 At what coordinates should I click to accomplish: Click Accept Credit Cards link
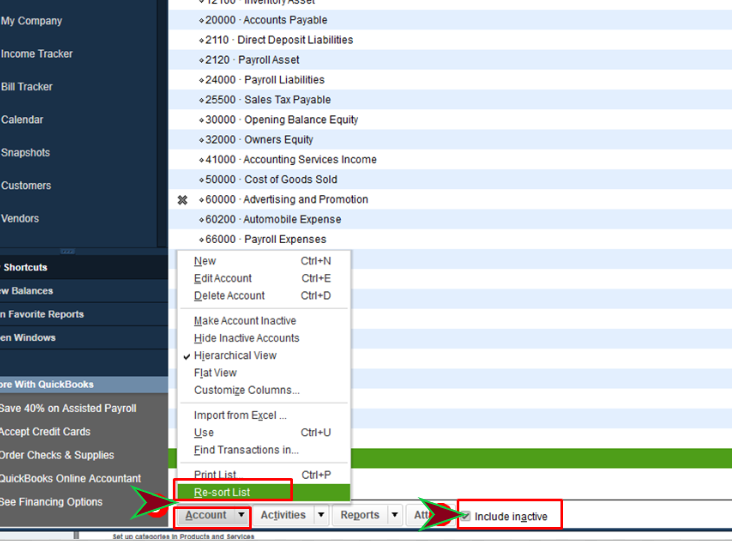coord(45,431)
